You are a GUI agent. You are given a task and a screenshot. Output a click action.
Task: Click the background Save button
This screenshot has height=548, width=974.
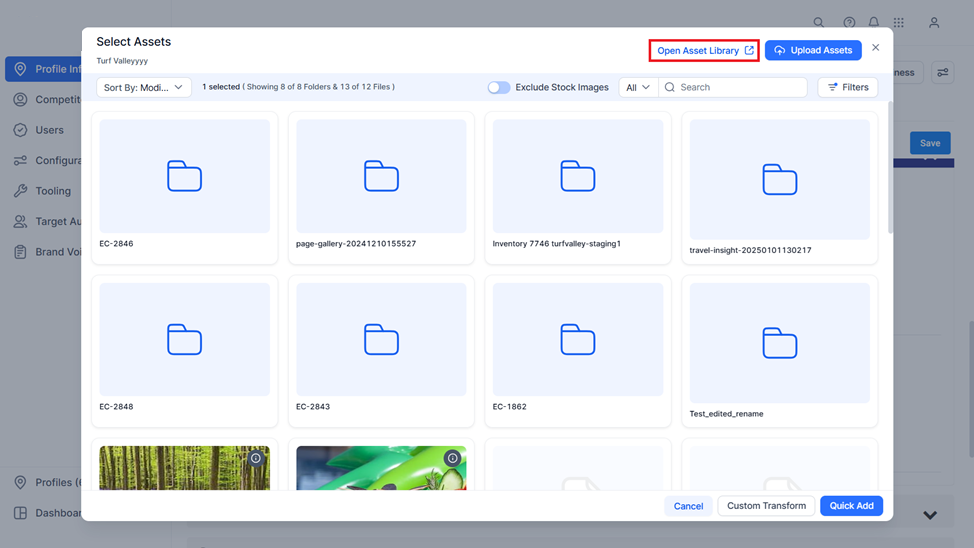click(x=930, y=143)
